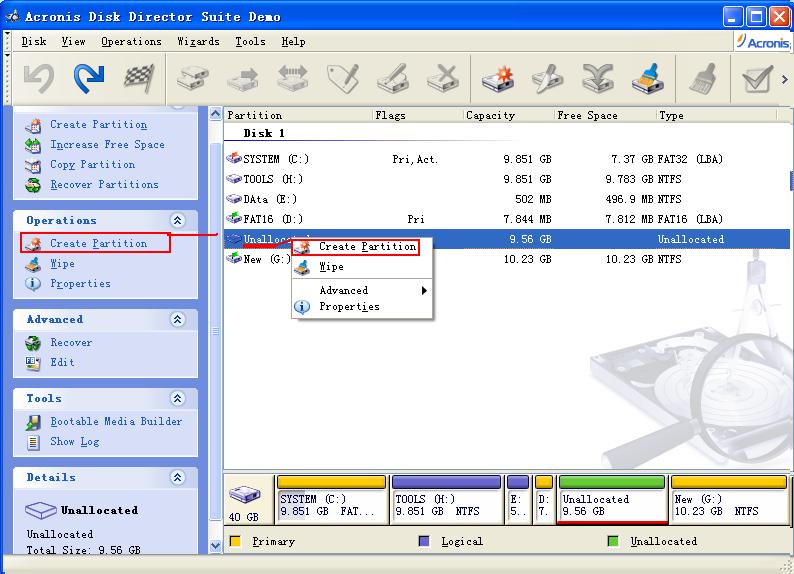Image resolution: width=794 pixels, height=574 pixels.
Task: Click the Acronis logo in menu bar
Action: 762,42
